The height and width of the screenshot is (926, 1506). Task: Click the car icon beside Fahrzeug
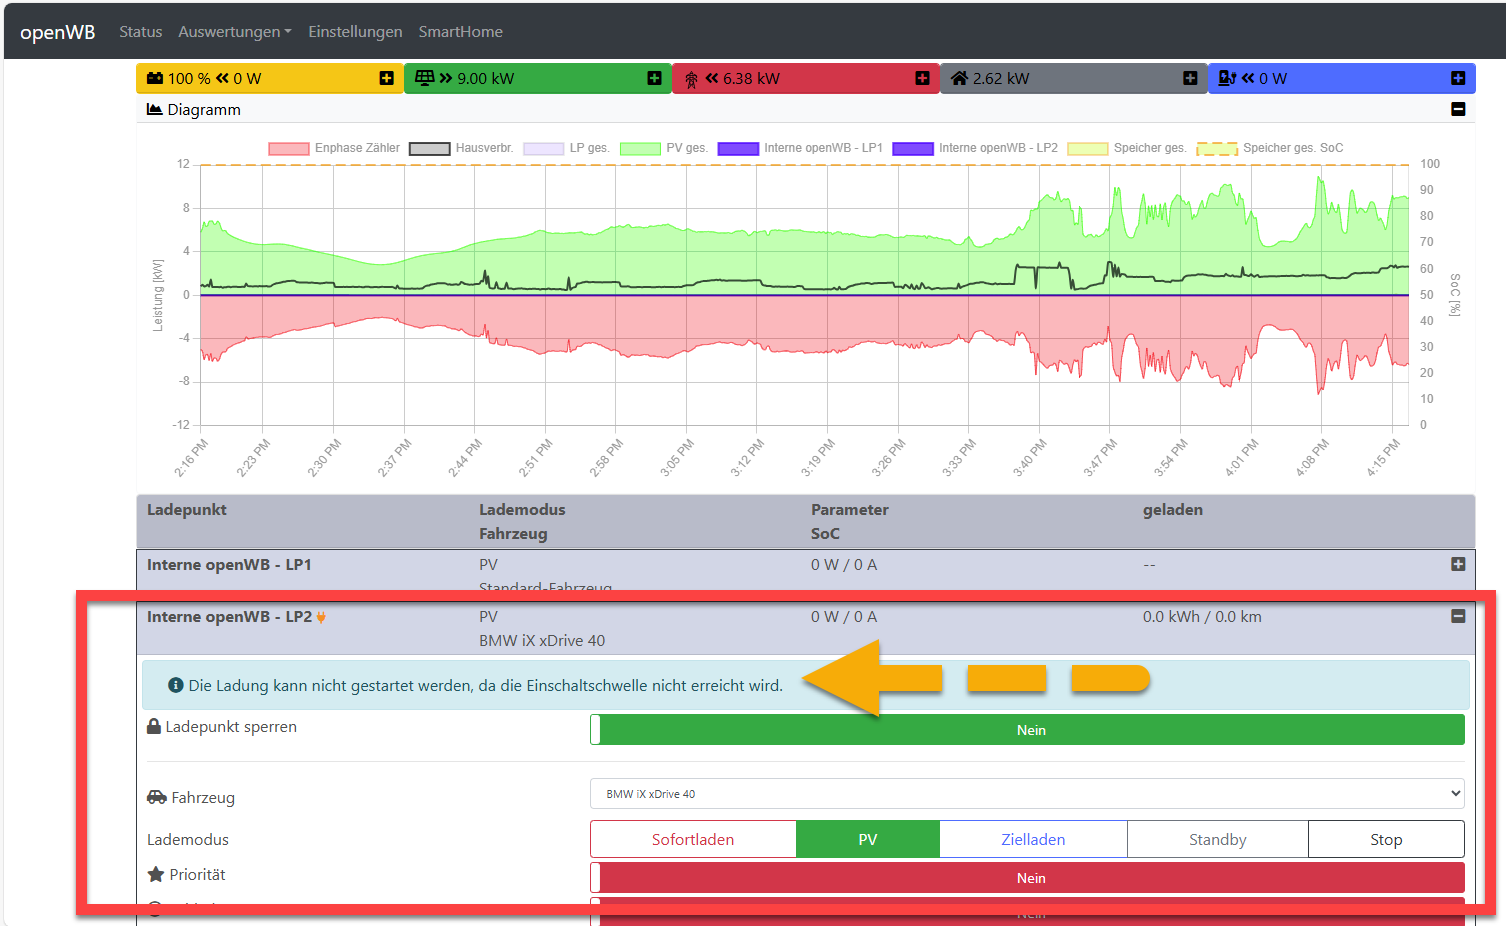pyautogui.click(x=157, y=797)
